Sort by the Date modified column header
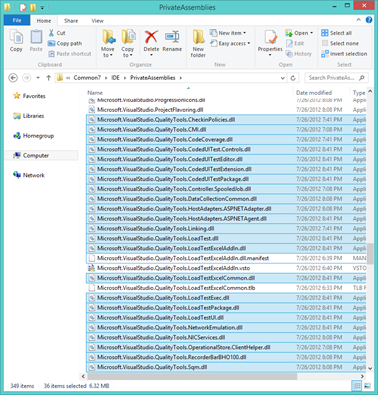378x395 pixels. (314, 93)
